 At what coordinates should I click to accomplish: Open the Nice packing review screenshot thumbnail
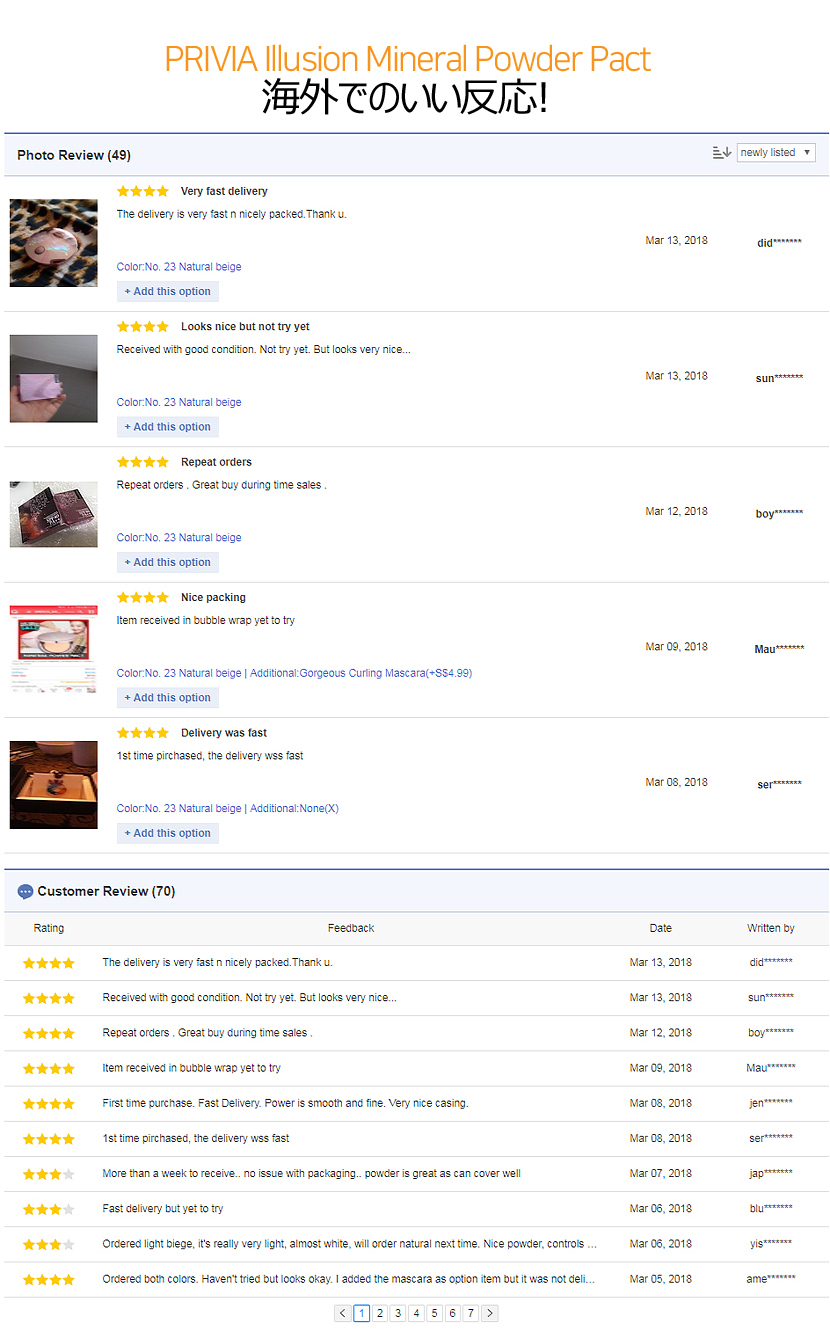54,649
